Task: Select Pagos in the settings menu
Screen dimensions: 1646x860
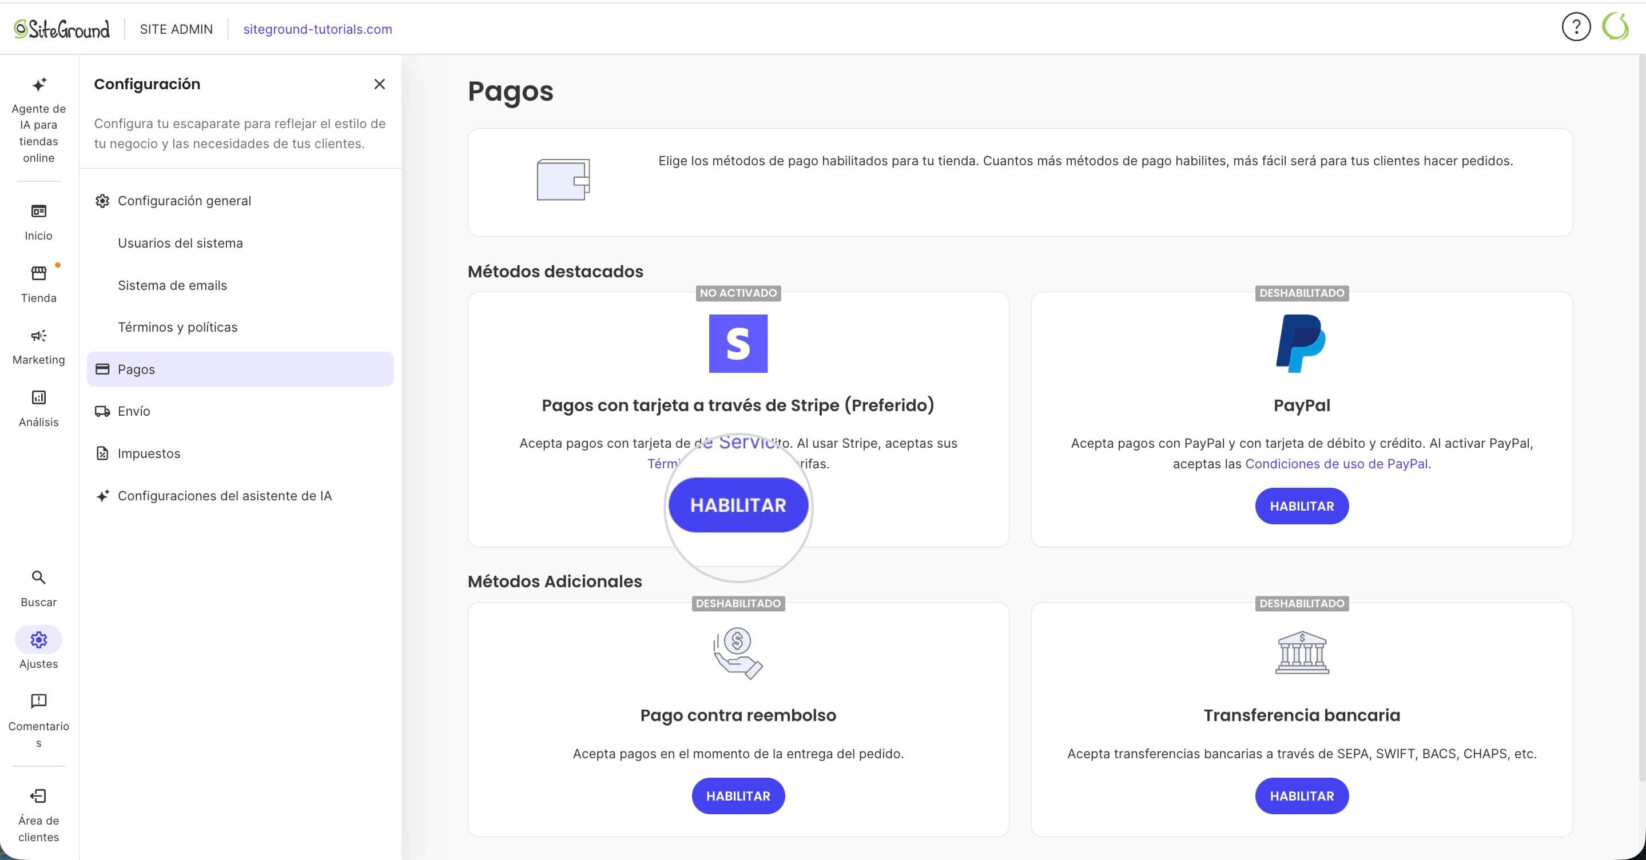Action: click(x=240, y=369)
